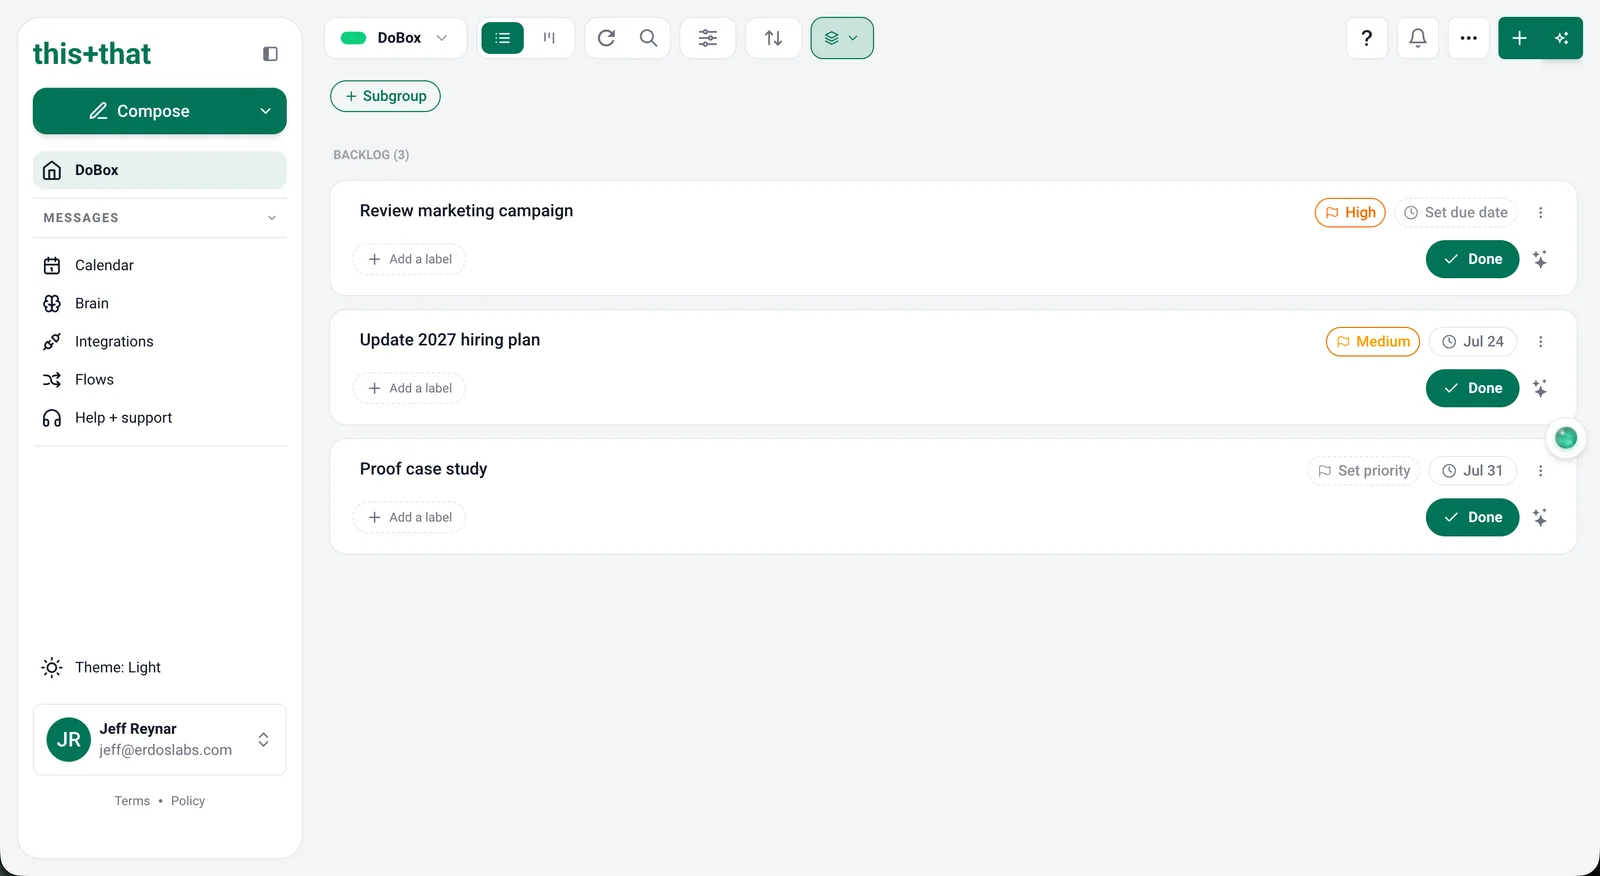Open more options ellipsis in toolbar
The height and width of the screenshot is (876, 1600).
tap(1469, 38)
